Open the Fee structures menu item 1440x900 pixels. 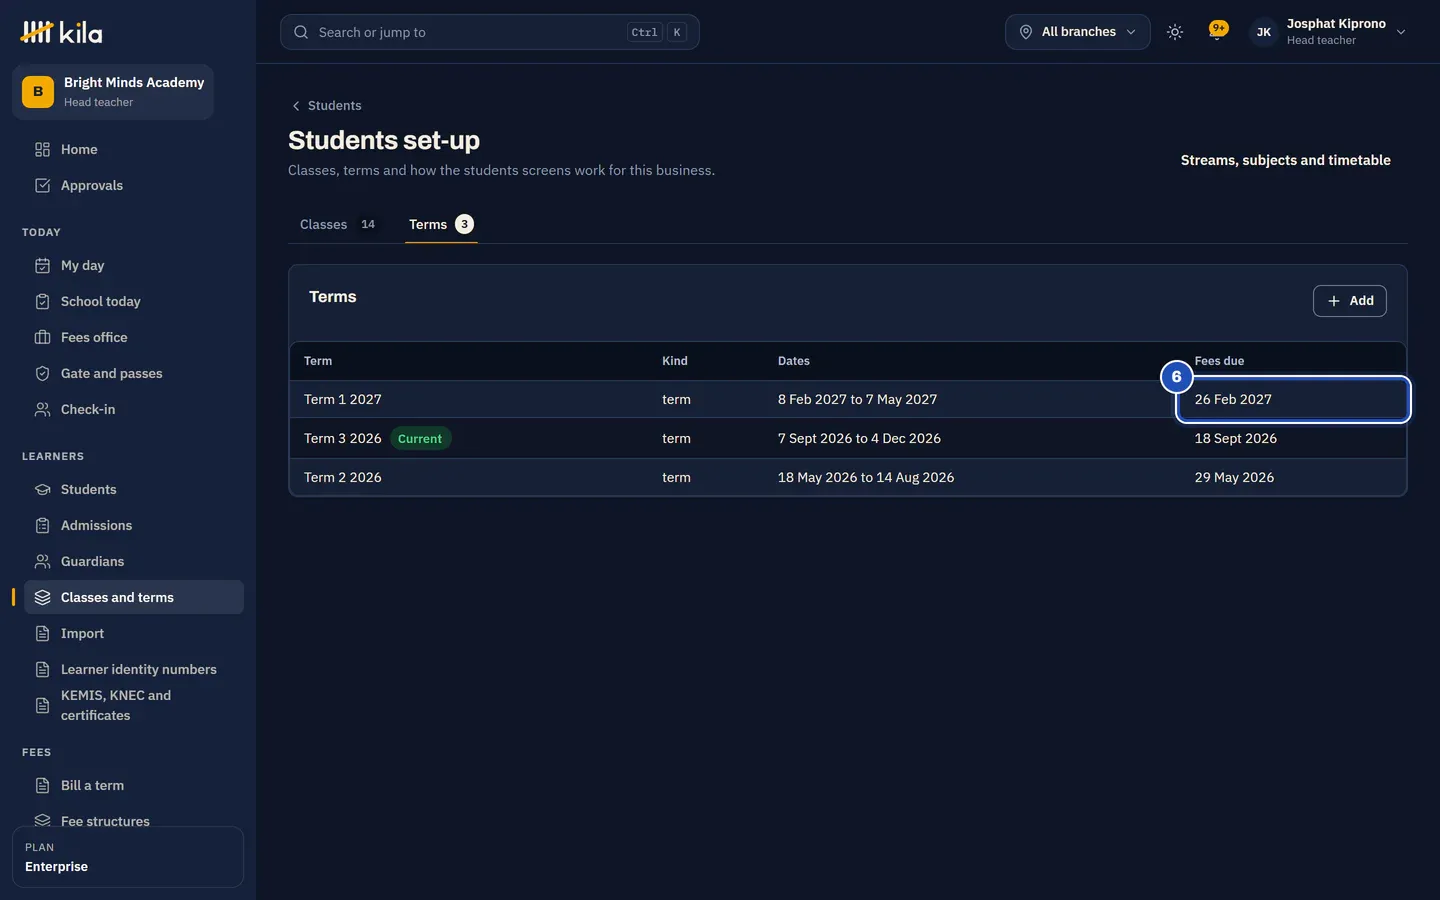pyautogui.click(x=134, y=821)
